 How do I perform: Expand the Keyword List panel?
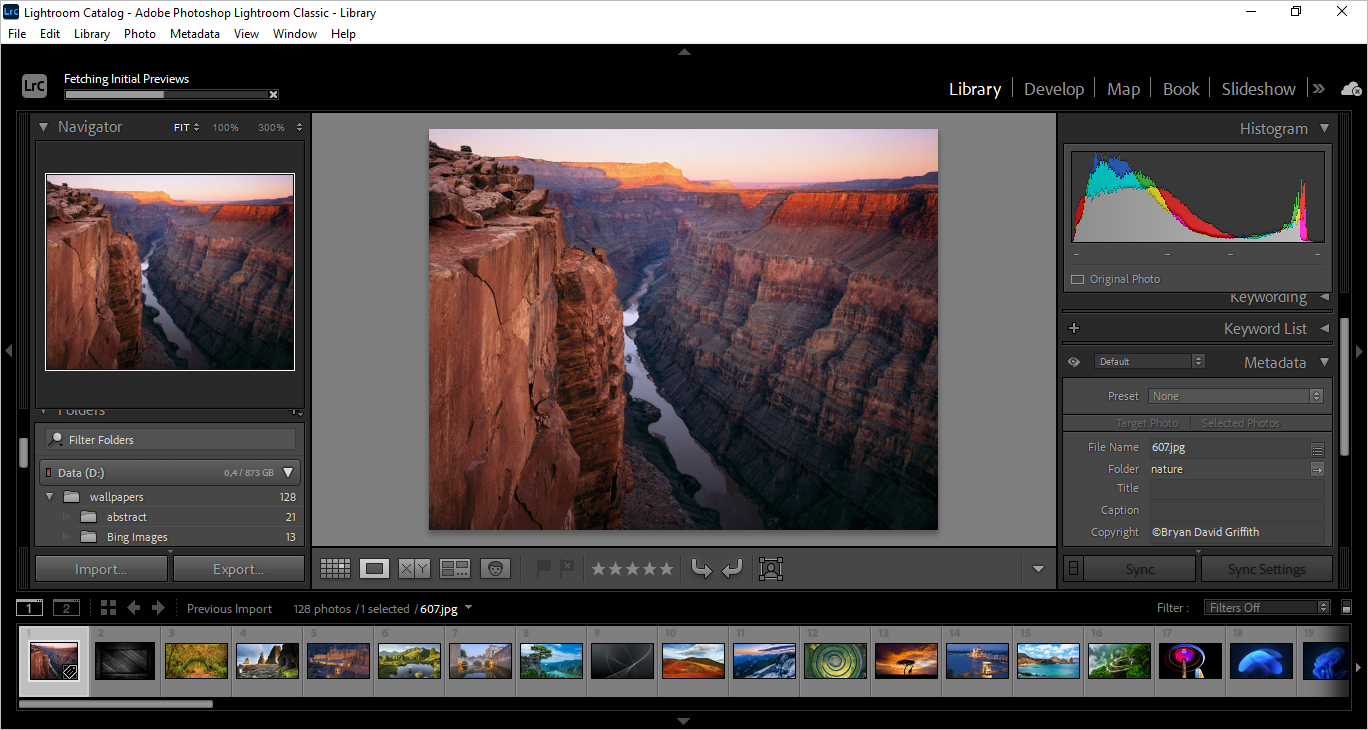point(1324,328)
